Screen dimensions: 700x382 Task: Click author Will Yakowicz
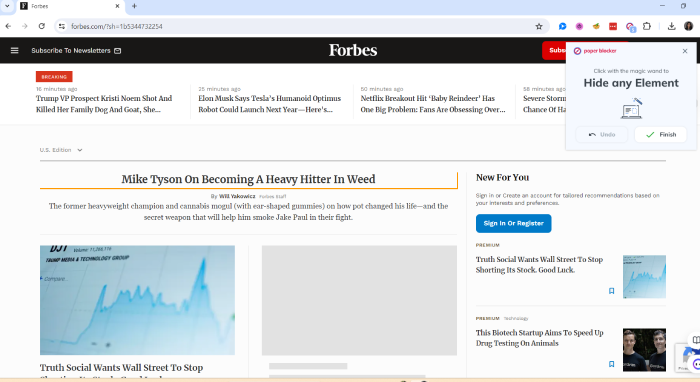pyautogui.click(x=237, y=196)
